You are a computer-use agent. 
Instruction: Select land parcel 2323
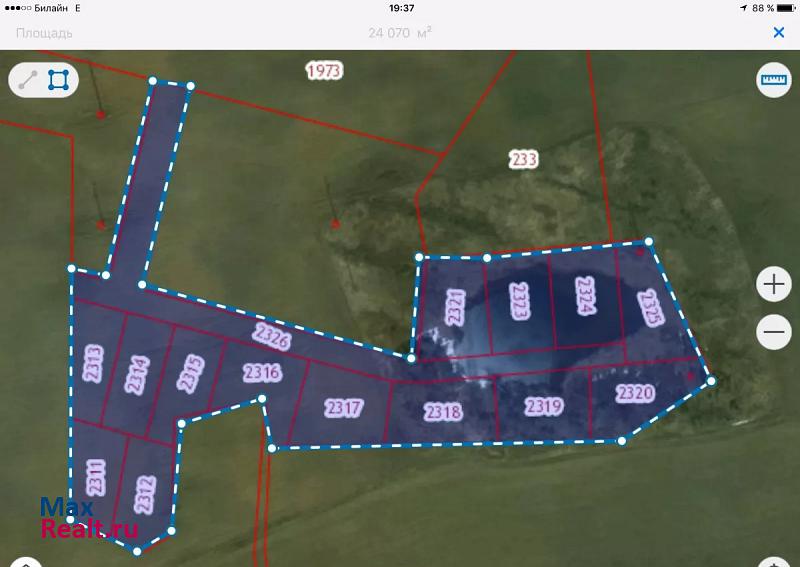518,301
